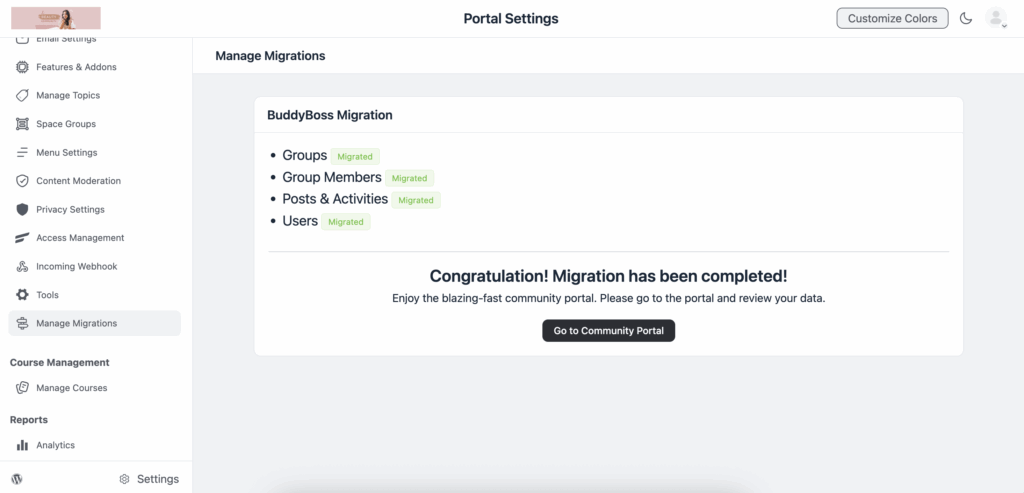Click the Customize Colors button
Screen dimensions: 1024x493
pyautogui.click(x=892, y=18)
